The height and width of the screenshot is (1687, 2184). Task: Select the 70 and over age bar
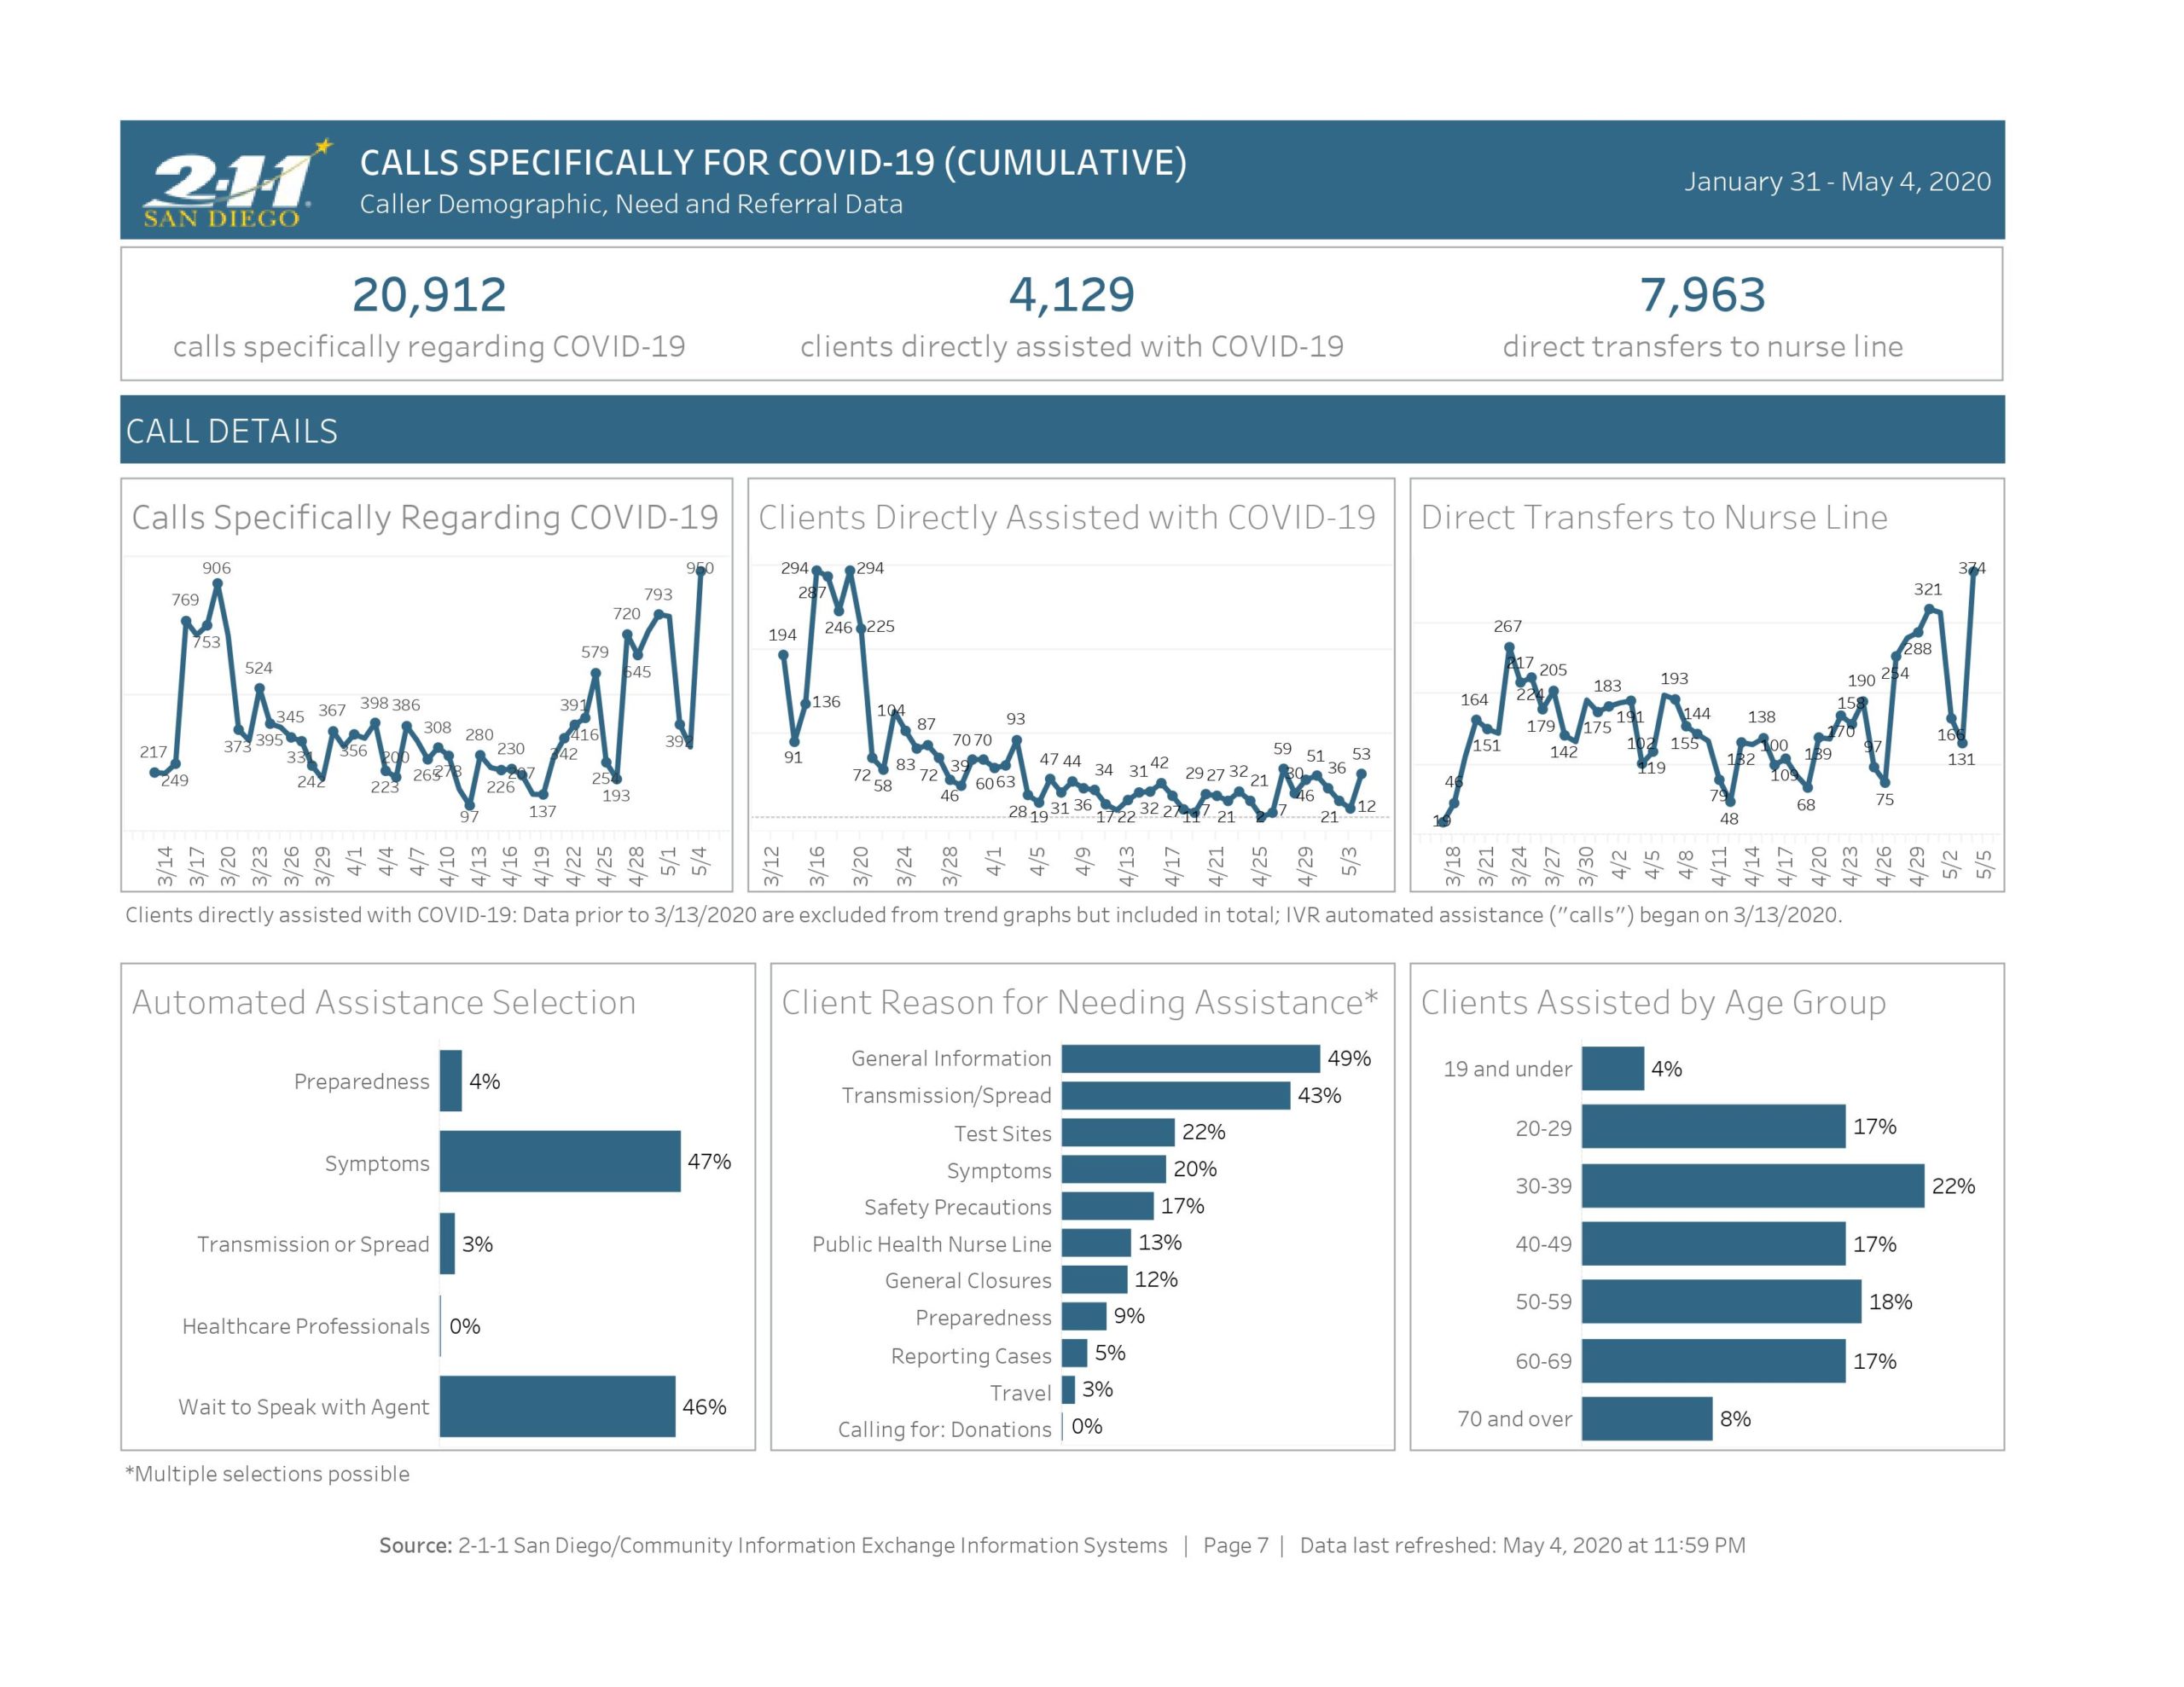[1646, 1418]
